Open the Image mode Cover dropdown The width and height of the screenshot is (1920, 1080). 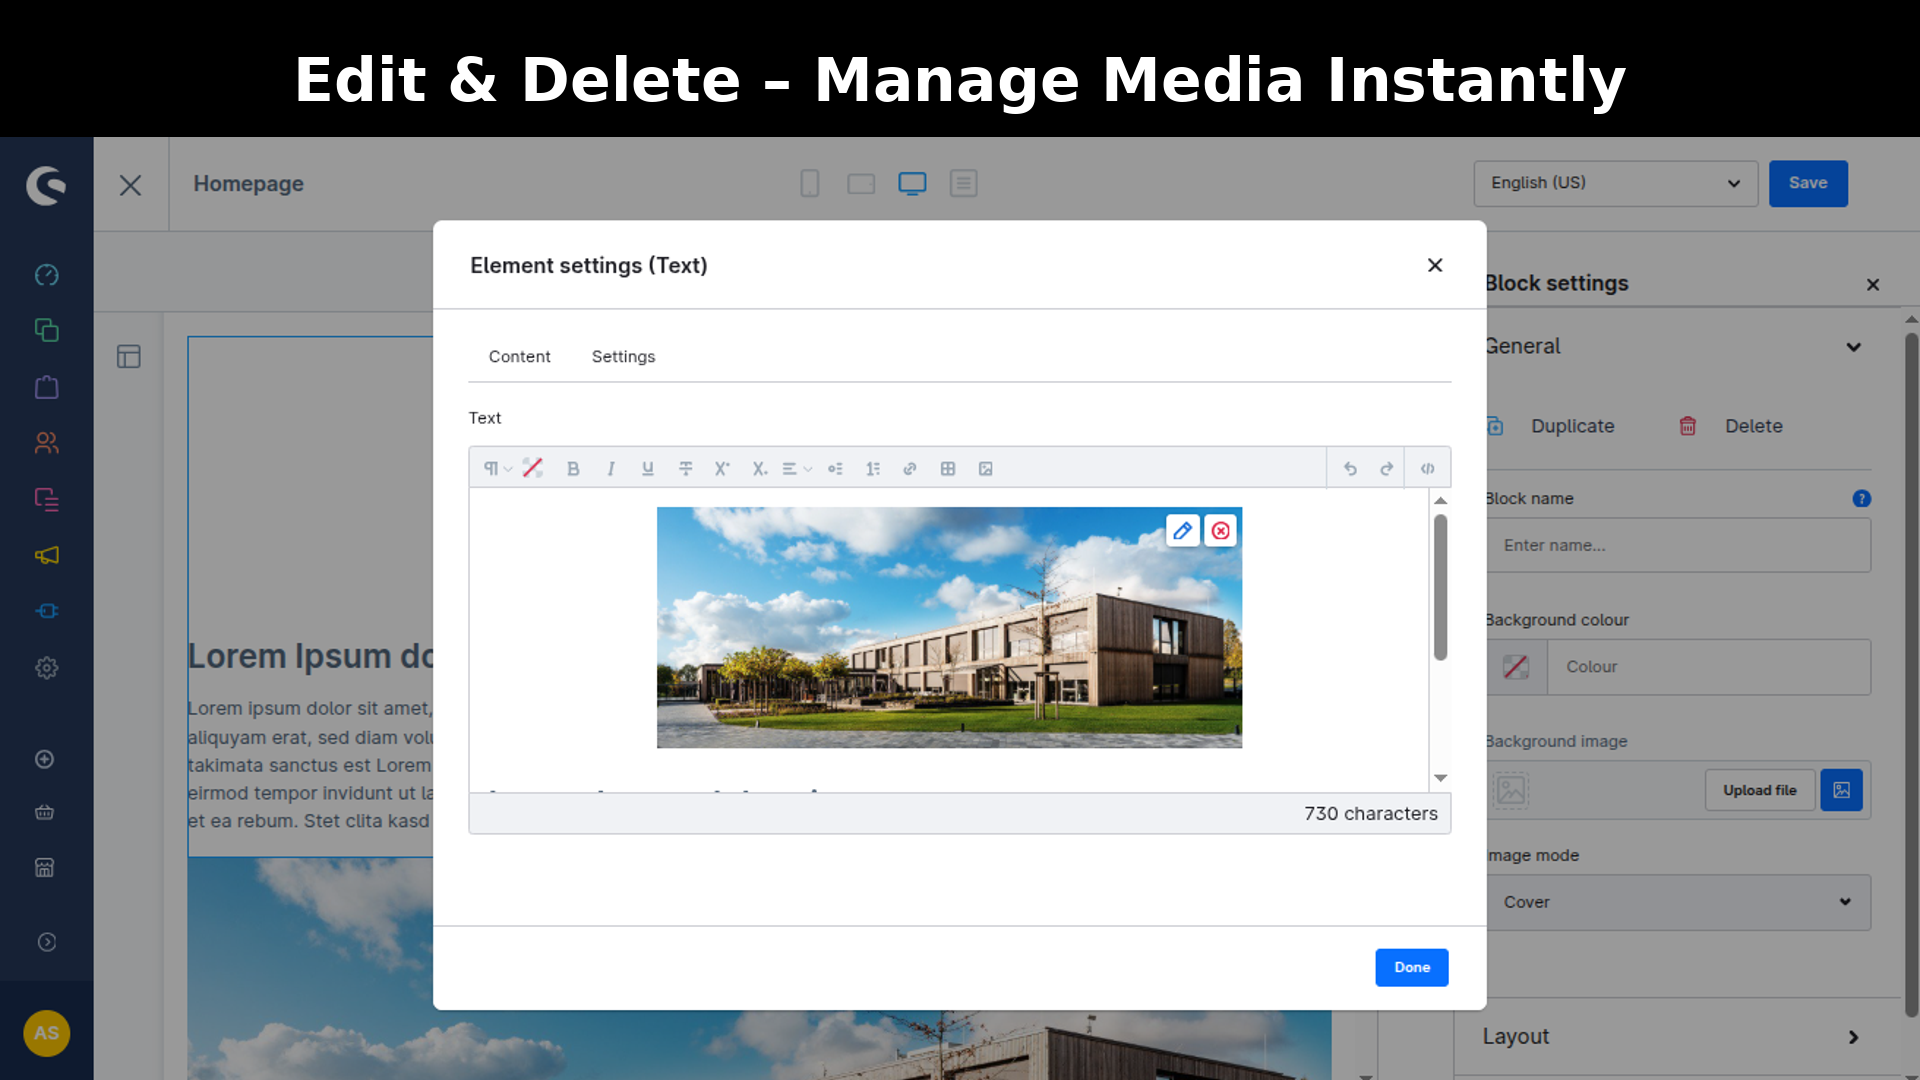coord(1678,902)
